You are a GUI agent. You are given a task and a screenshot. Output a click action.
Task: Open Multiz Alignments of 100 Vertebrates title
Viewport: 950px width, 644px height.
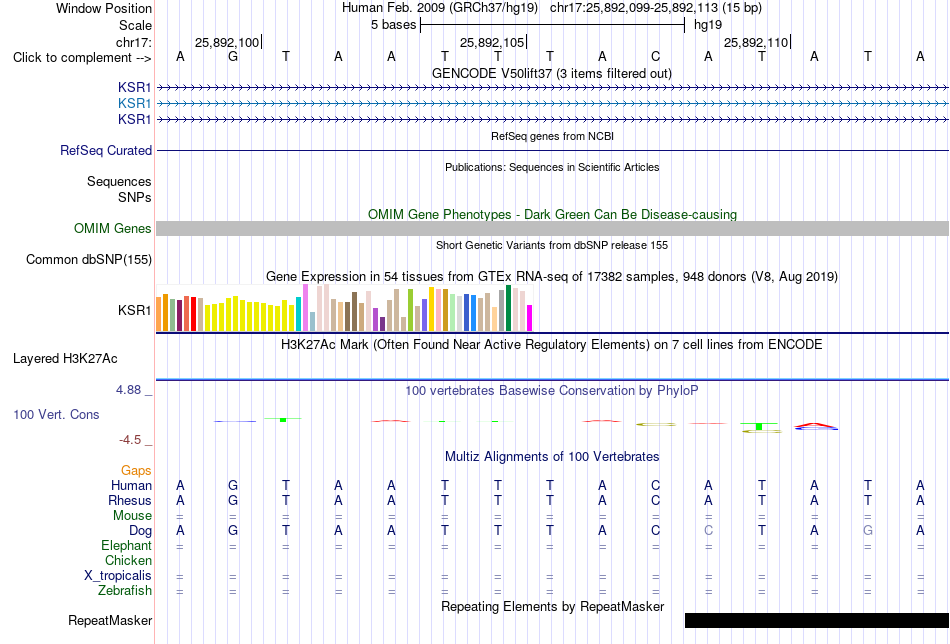(x=552, y=457)
